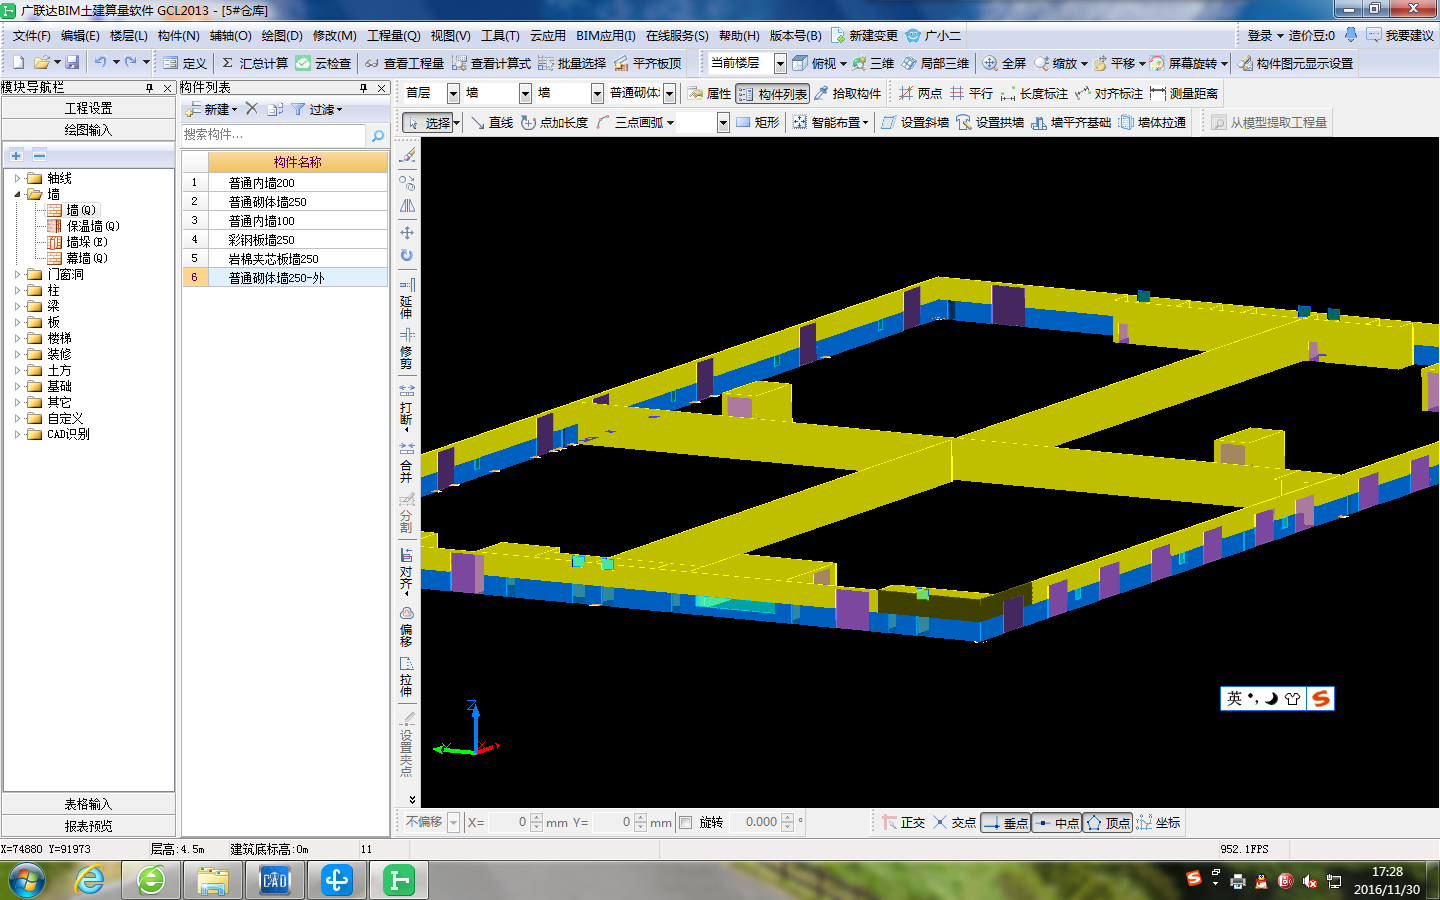
Task: Run 汇总计算 summary calculation
Action: pyautogui.click(x=254, y=63)
